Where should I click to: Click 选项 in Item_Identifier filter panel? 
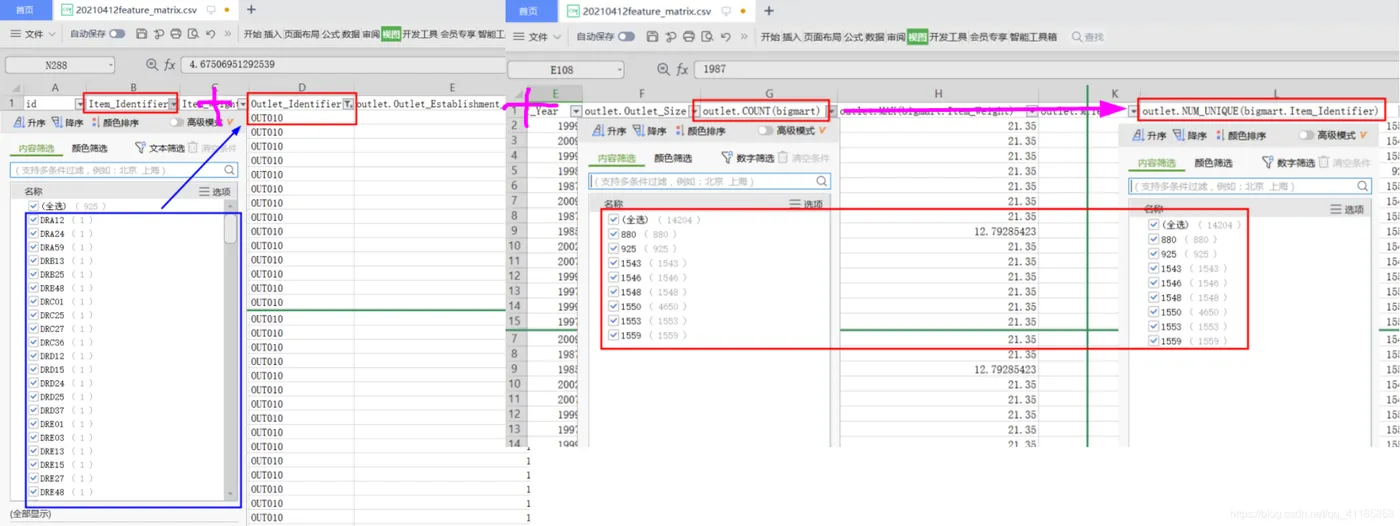(215, 192)
